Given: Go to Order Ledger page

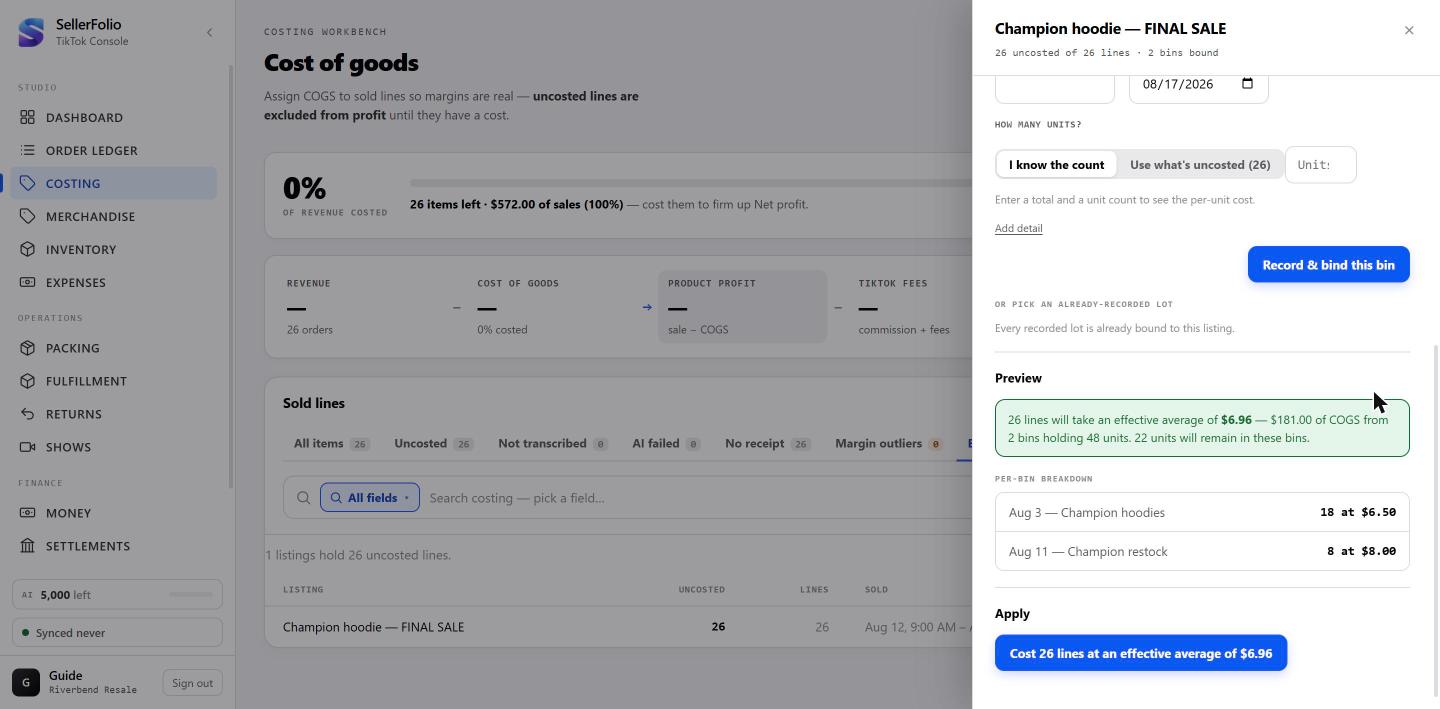Looking at the screenshot, I should pyautogui.click(x=114, y=150).
